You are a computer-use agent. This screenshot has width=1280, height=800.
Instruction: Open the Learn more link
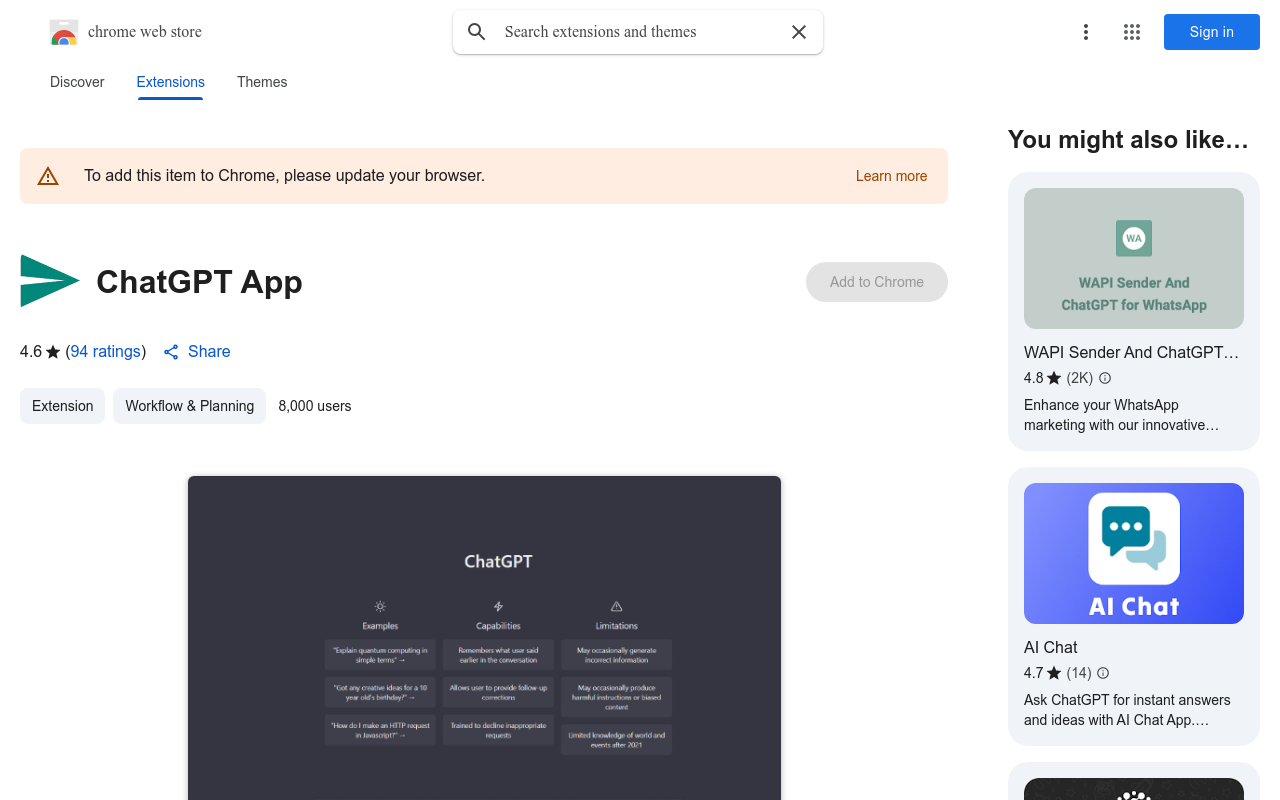coord(891,176)
